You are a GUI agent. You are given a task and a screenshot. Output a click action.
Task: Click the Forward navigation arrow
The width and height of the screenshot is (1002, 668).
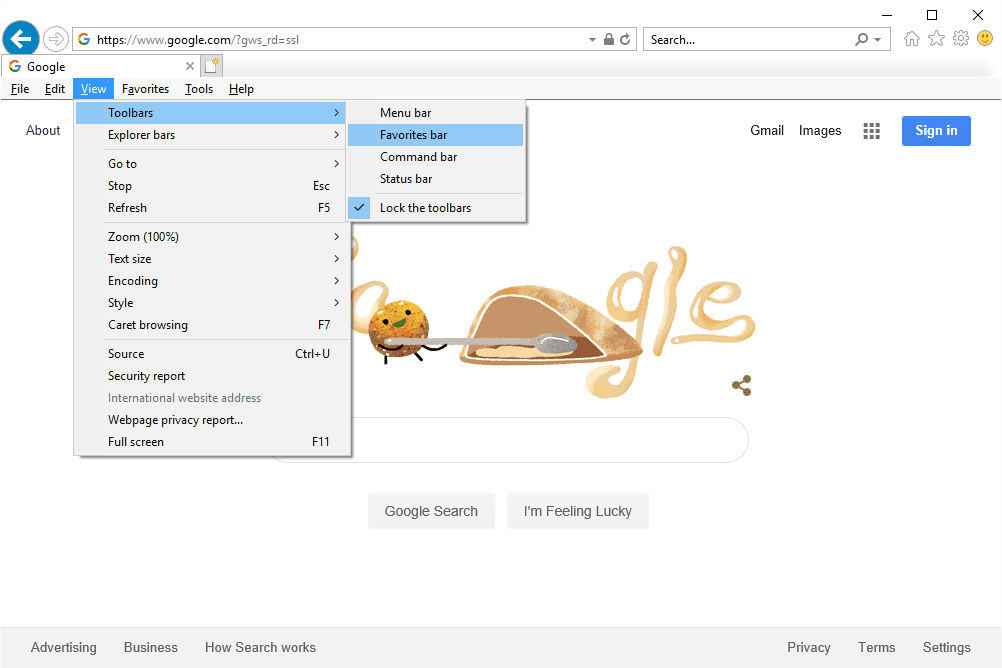click(x=56, y=39)
